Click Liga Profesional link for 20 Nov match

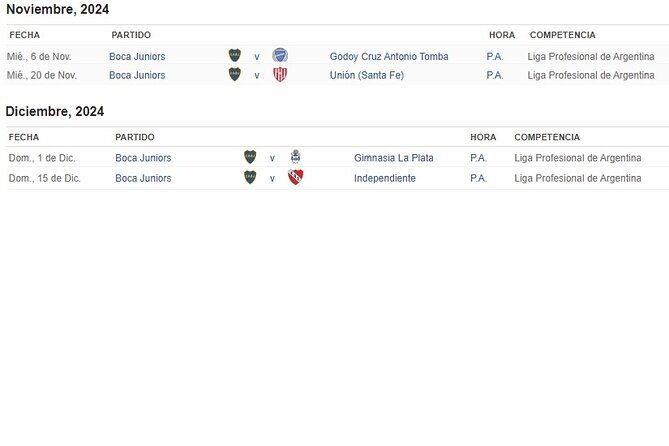pyautogui.click(x=591, y=75)
